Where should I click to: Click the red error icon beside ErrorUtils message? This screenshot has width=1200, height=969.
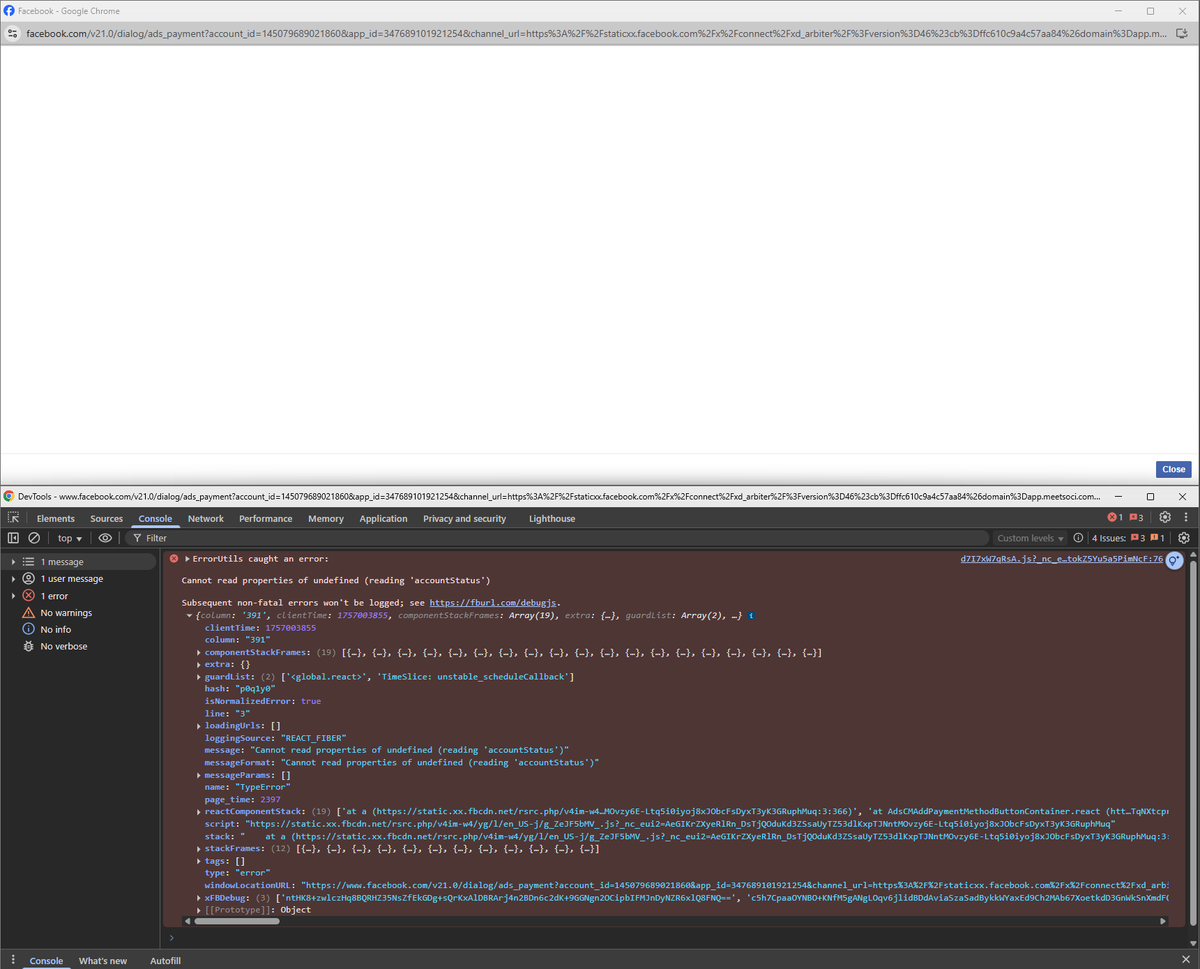coord(174,559)
